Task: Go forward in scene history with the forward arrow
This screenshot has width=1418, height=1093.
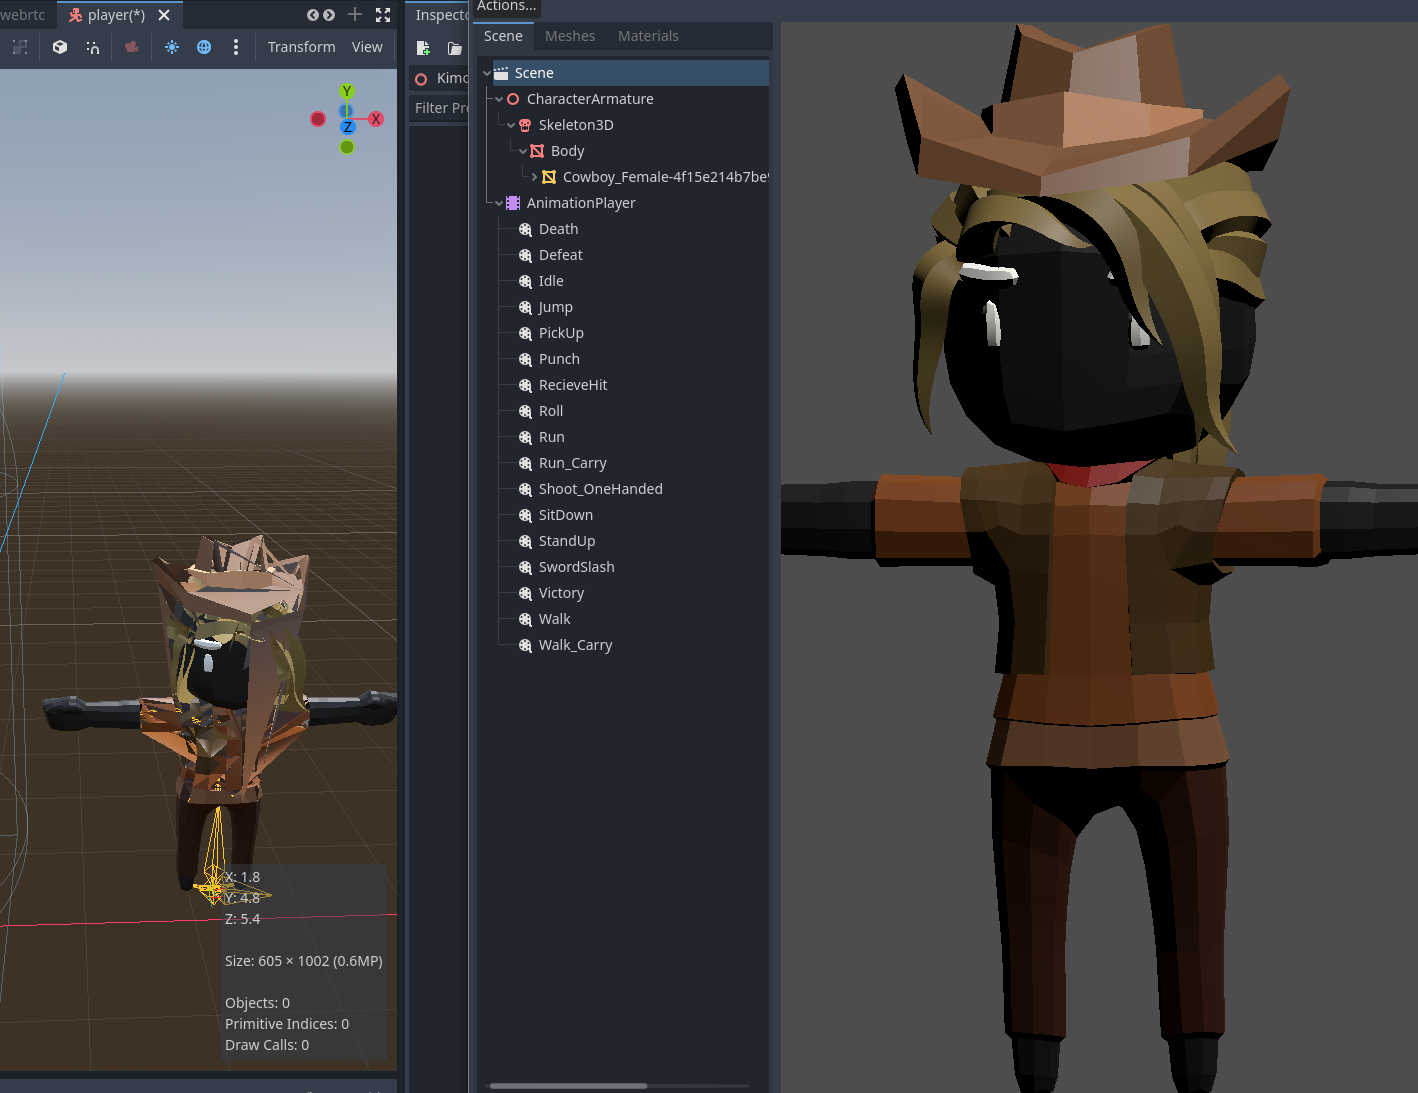Action: click(x=328, y=15)
